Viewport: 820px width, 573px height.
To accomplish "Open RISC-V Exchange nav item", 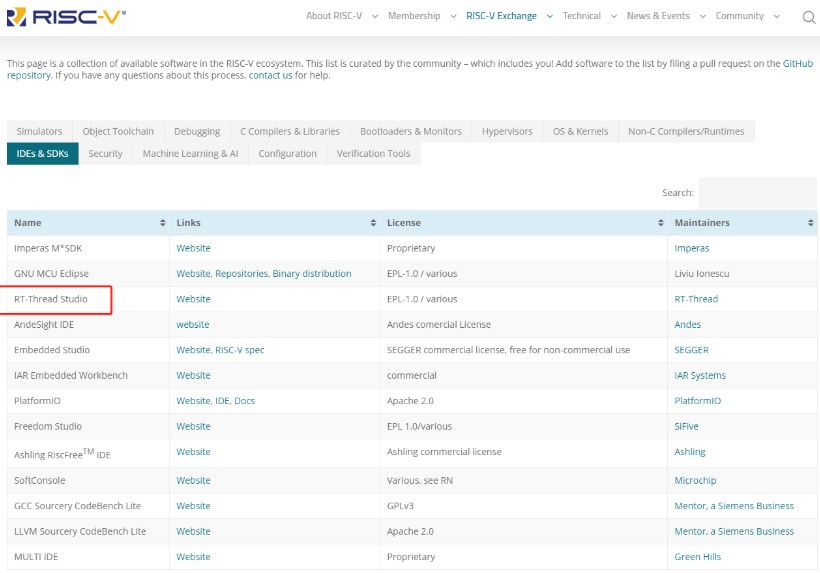I will [x=501, y=16].
